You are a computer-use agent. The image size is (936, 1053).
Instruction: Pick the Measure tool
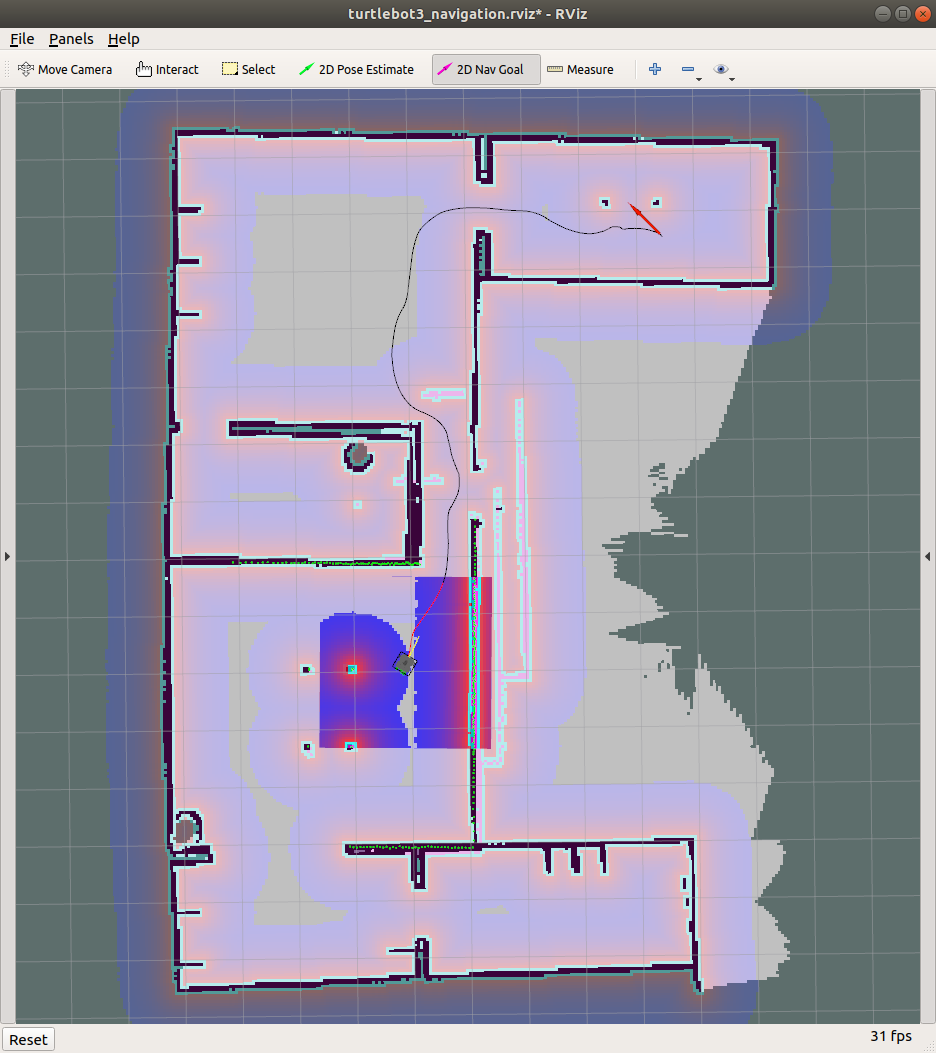pyautogui.click(x=580, y=69)
